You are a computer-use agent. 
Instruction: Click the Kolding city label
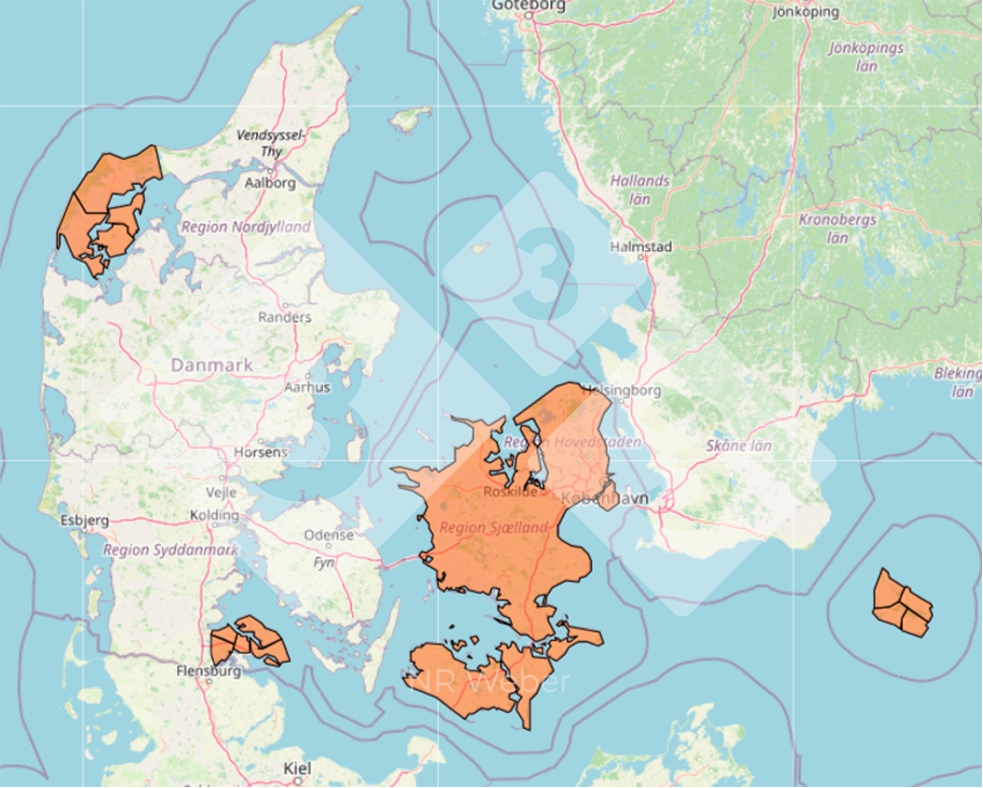click(x=214, y=515)
